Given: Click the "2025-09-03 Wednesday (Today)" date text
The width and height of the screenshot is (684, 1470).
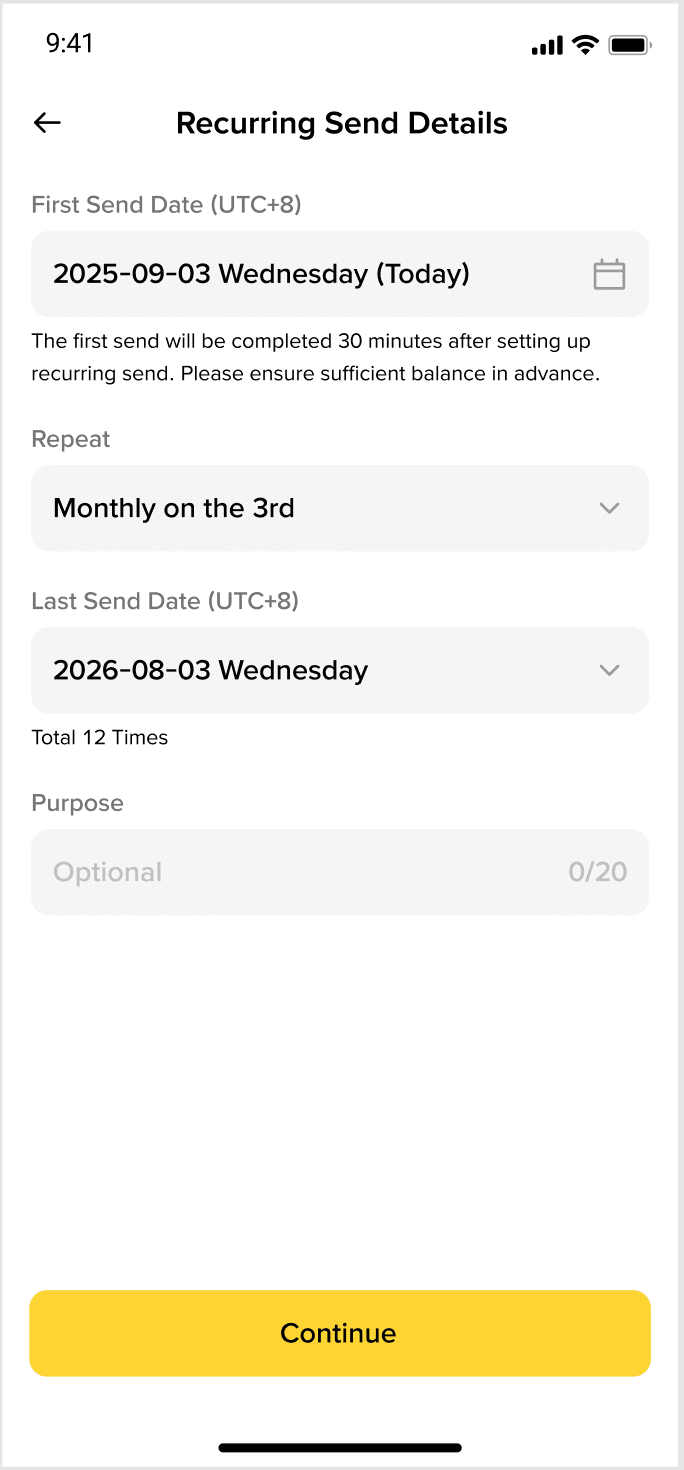Looking at the screenshot, I should (261, 274).
